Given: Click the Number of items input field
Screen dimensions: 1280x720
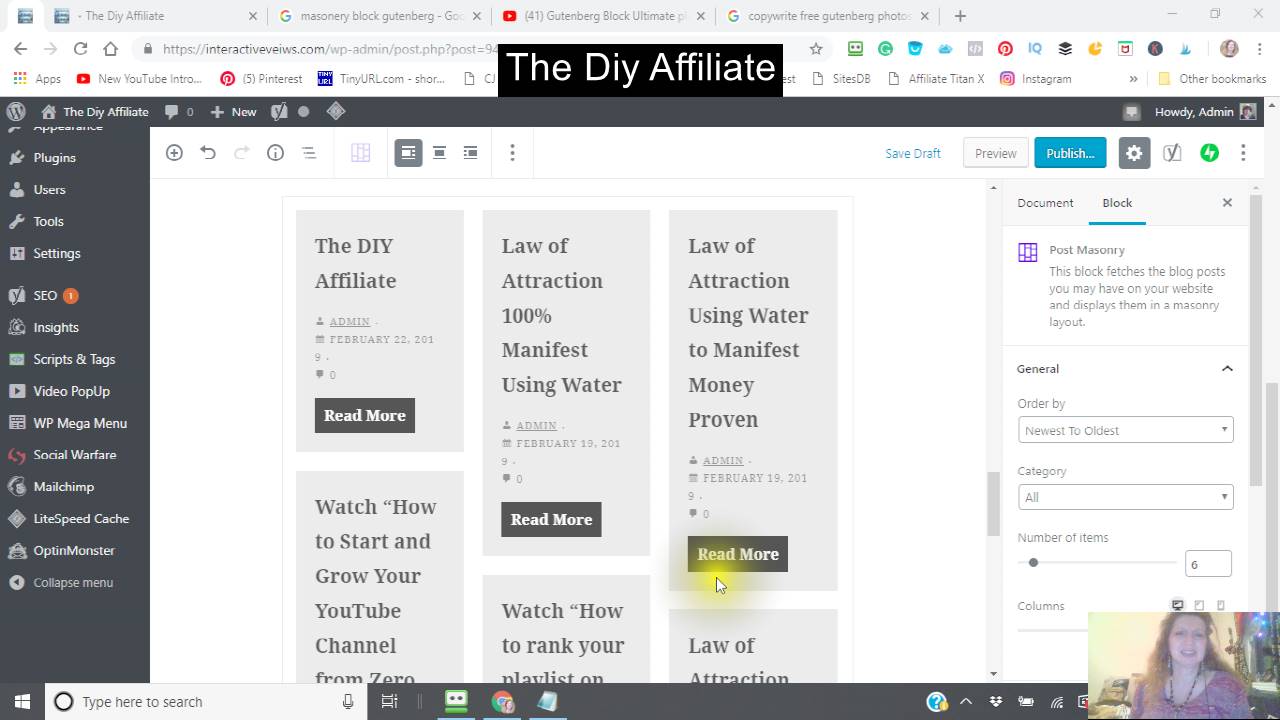Looking at the screenshot, I should (x=1208, y=564).
